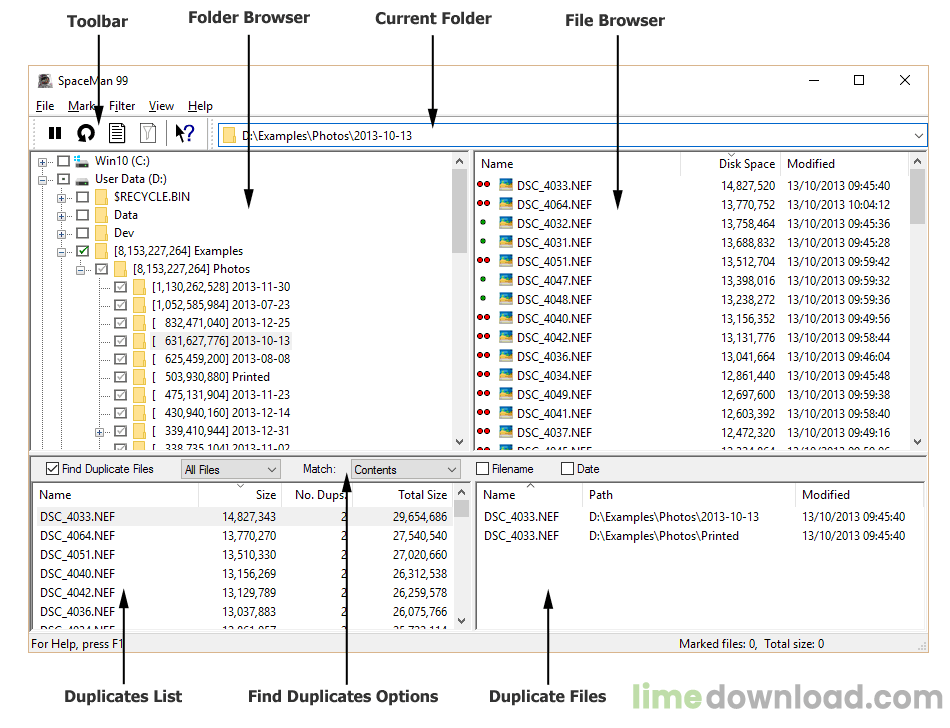Pause the scan with the toolbar pause icon
Image resolution: width=950 pixels, height=728 pixels.
pos(55,133)
